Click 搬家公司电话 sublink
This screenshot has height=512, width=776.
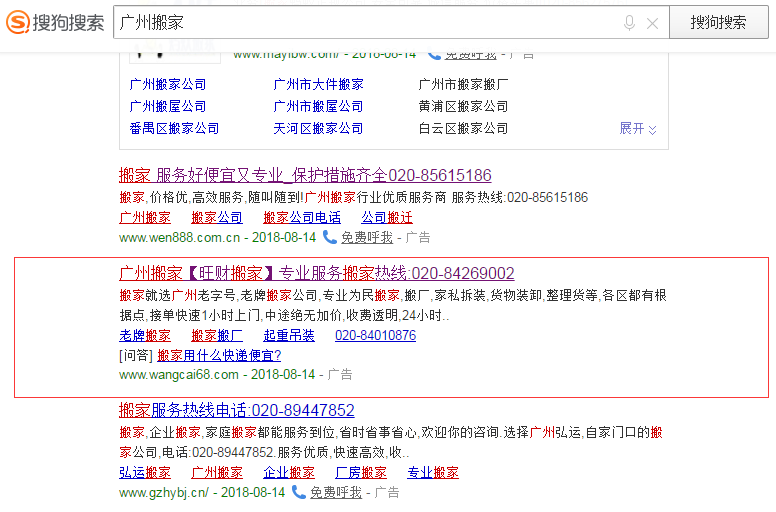coord(302,217)
